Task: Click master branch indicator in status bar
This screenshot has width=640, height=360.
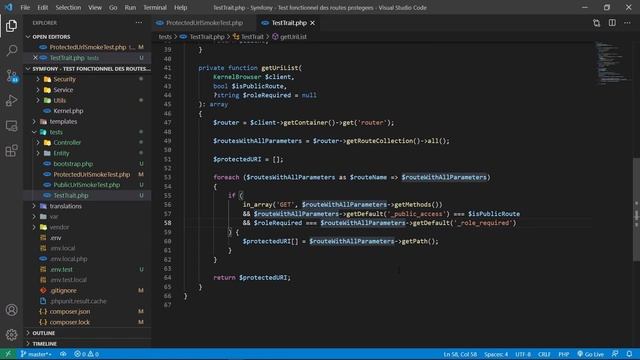Action: tap(36, 354)
